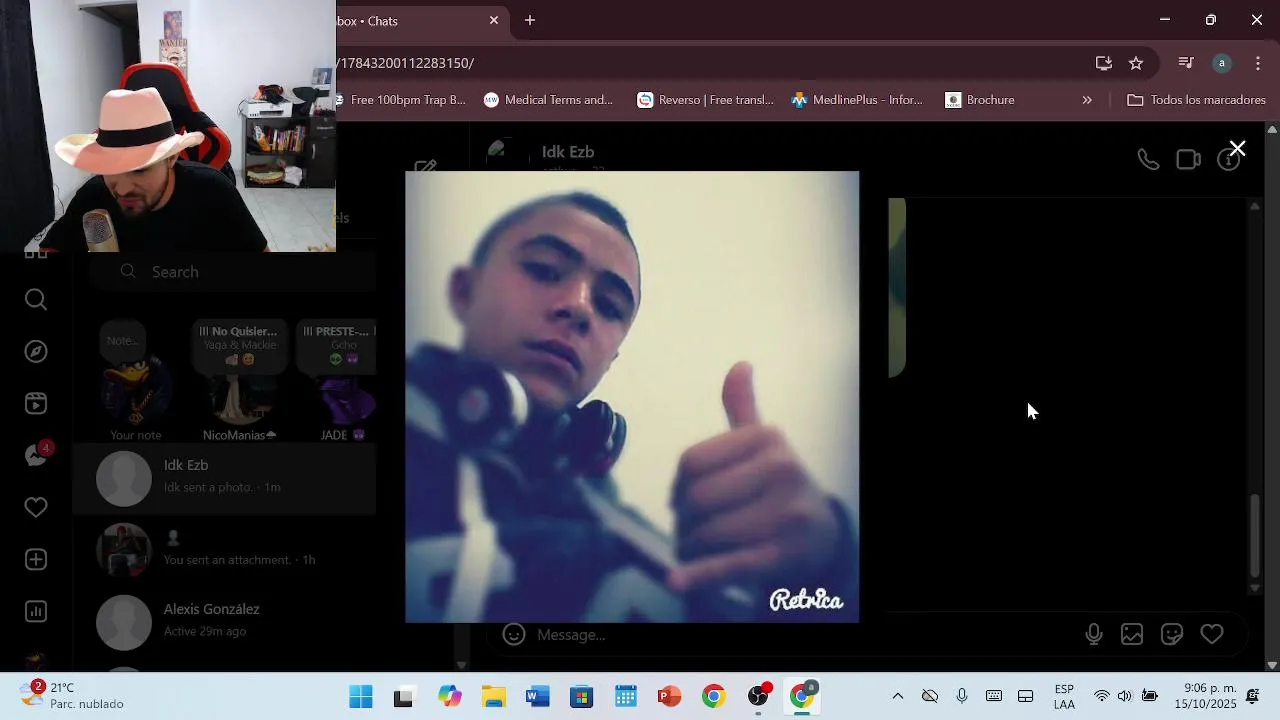Open the Instagram Search sidebar icon
1280x720 pixels.
[x=36, y=300]
